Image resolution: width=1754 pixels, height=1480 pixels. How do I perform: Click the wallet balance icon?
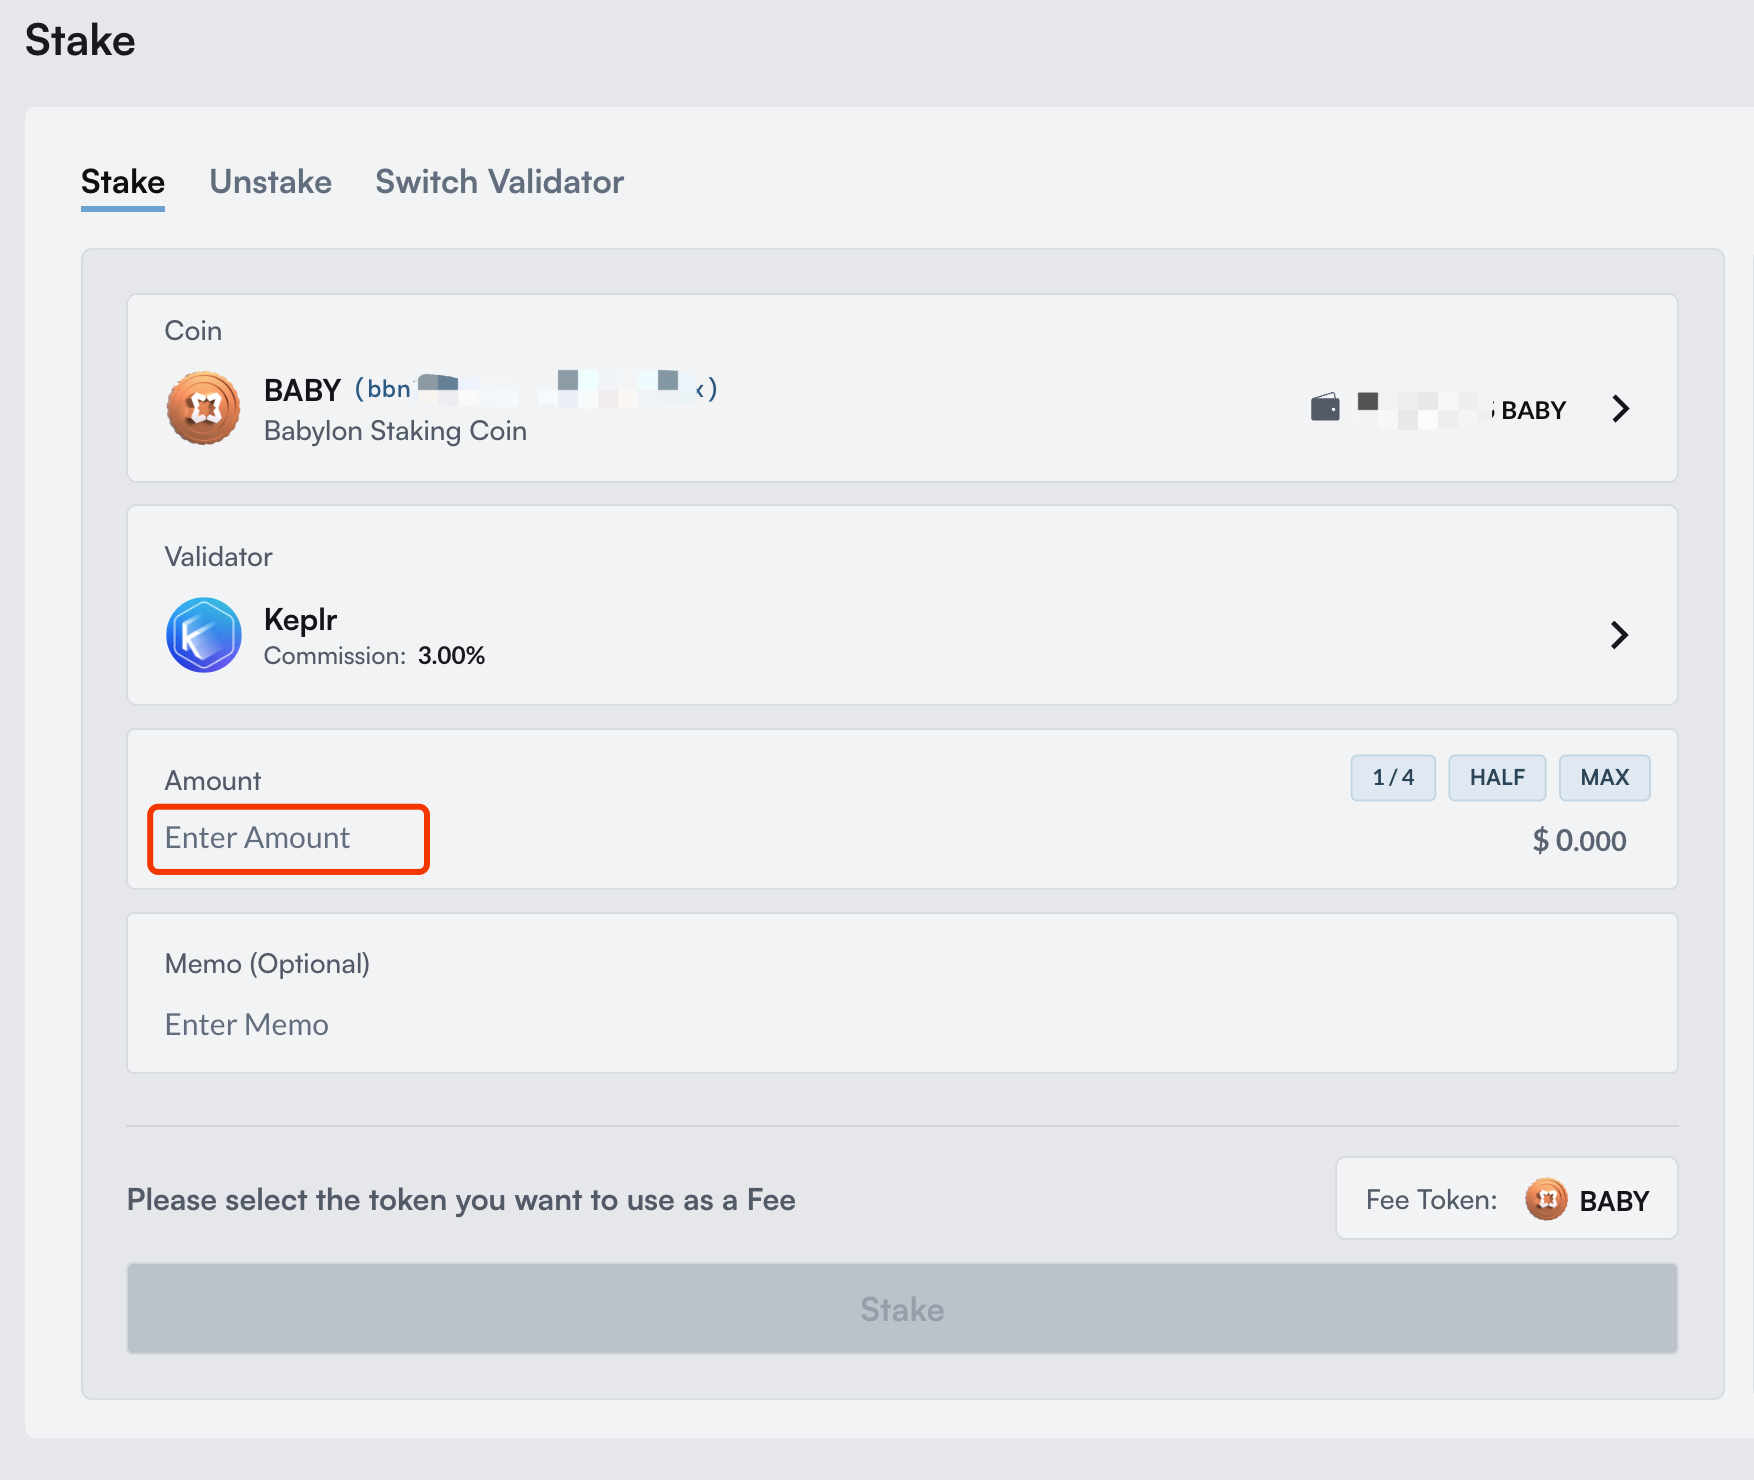pyautogui.click(x=1323, y=407)
